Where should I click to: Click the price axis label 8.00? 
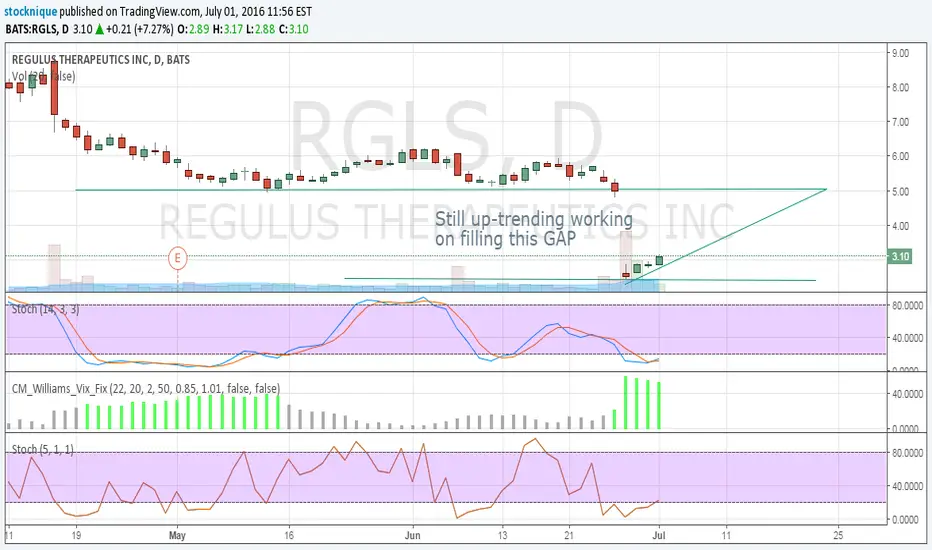(900, 87)
